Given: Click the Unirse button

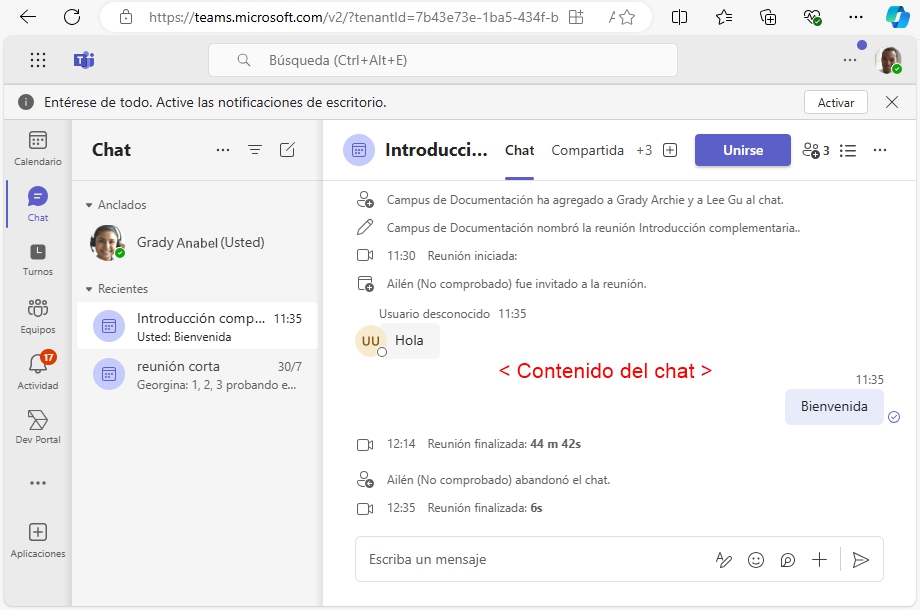Looking at the screenshot, I should (742, 150).
